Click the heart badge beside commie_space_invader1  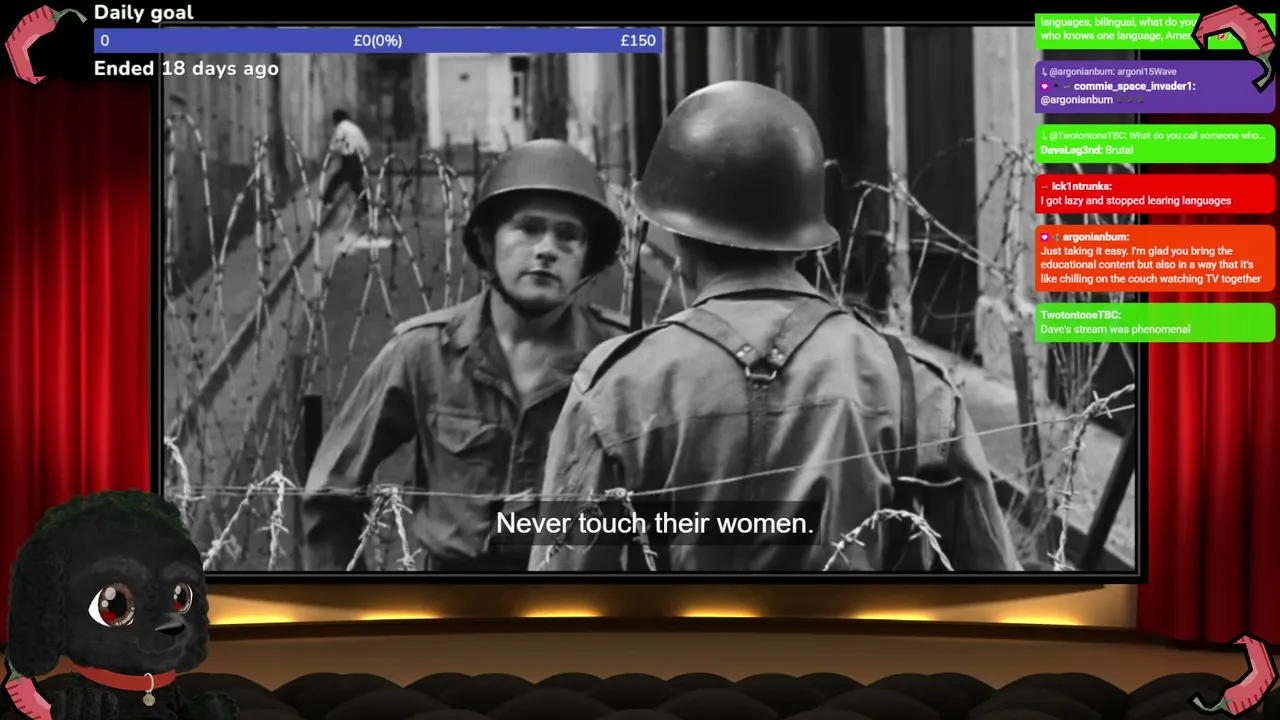[x=1045, y=86]
